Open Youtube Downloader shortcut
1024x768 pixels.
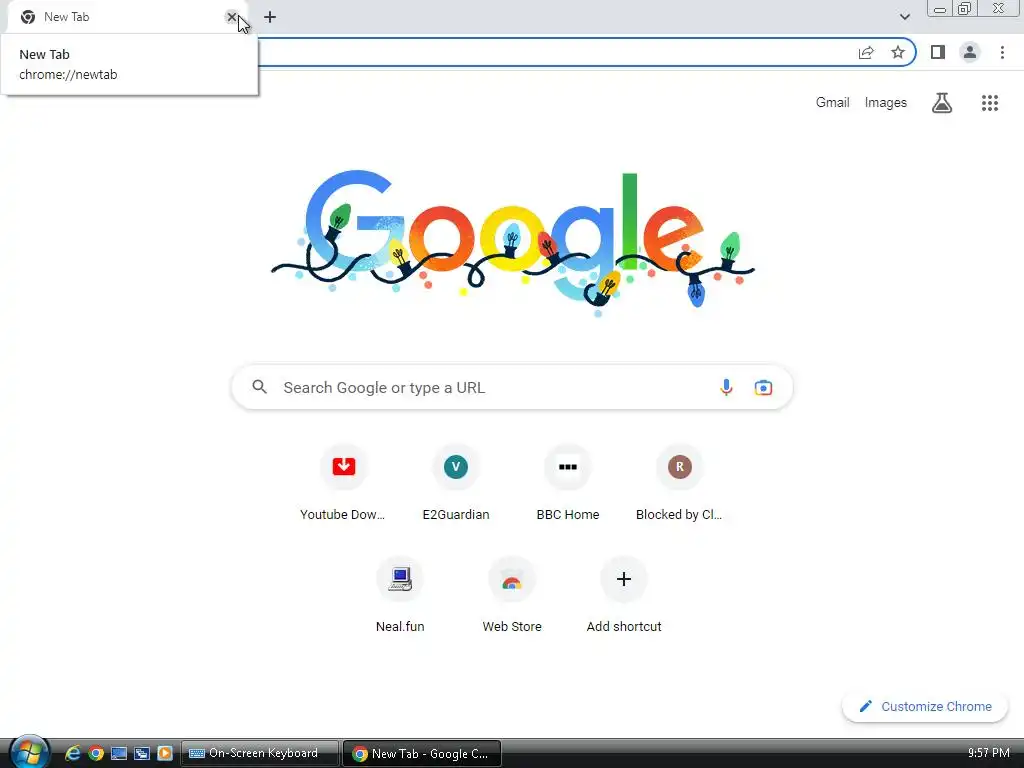[x=344, y=483]
